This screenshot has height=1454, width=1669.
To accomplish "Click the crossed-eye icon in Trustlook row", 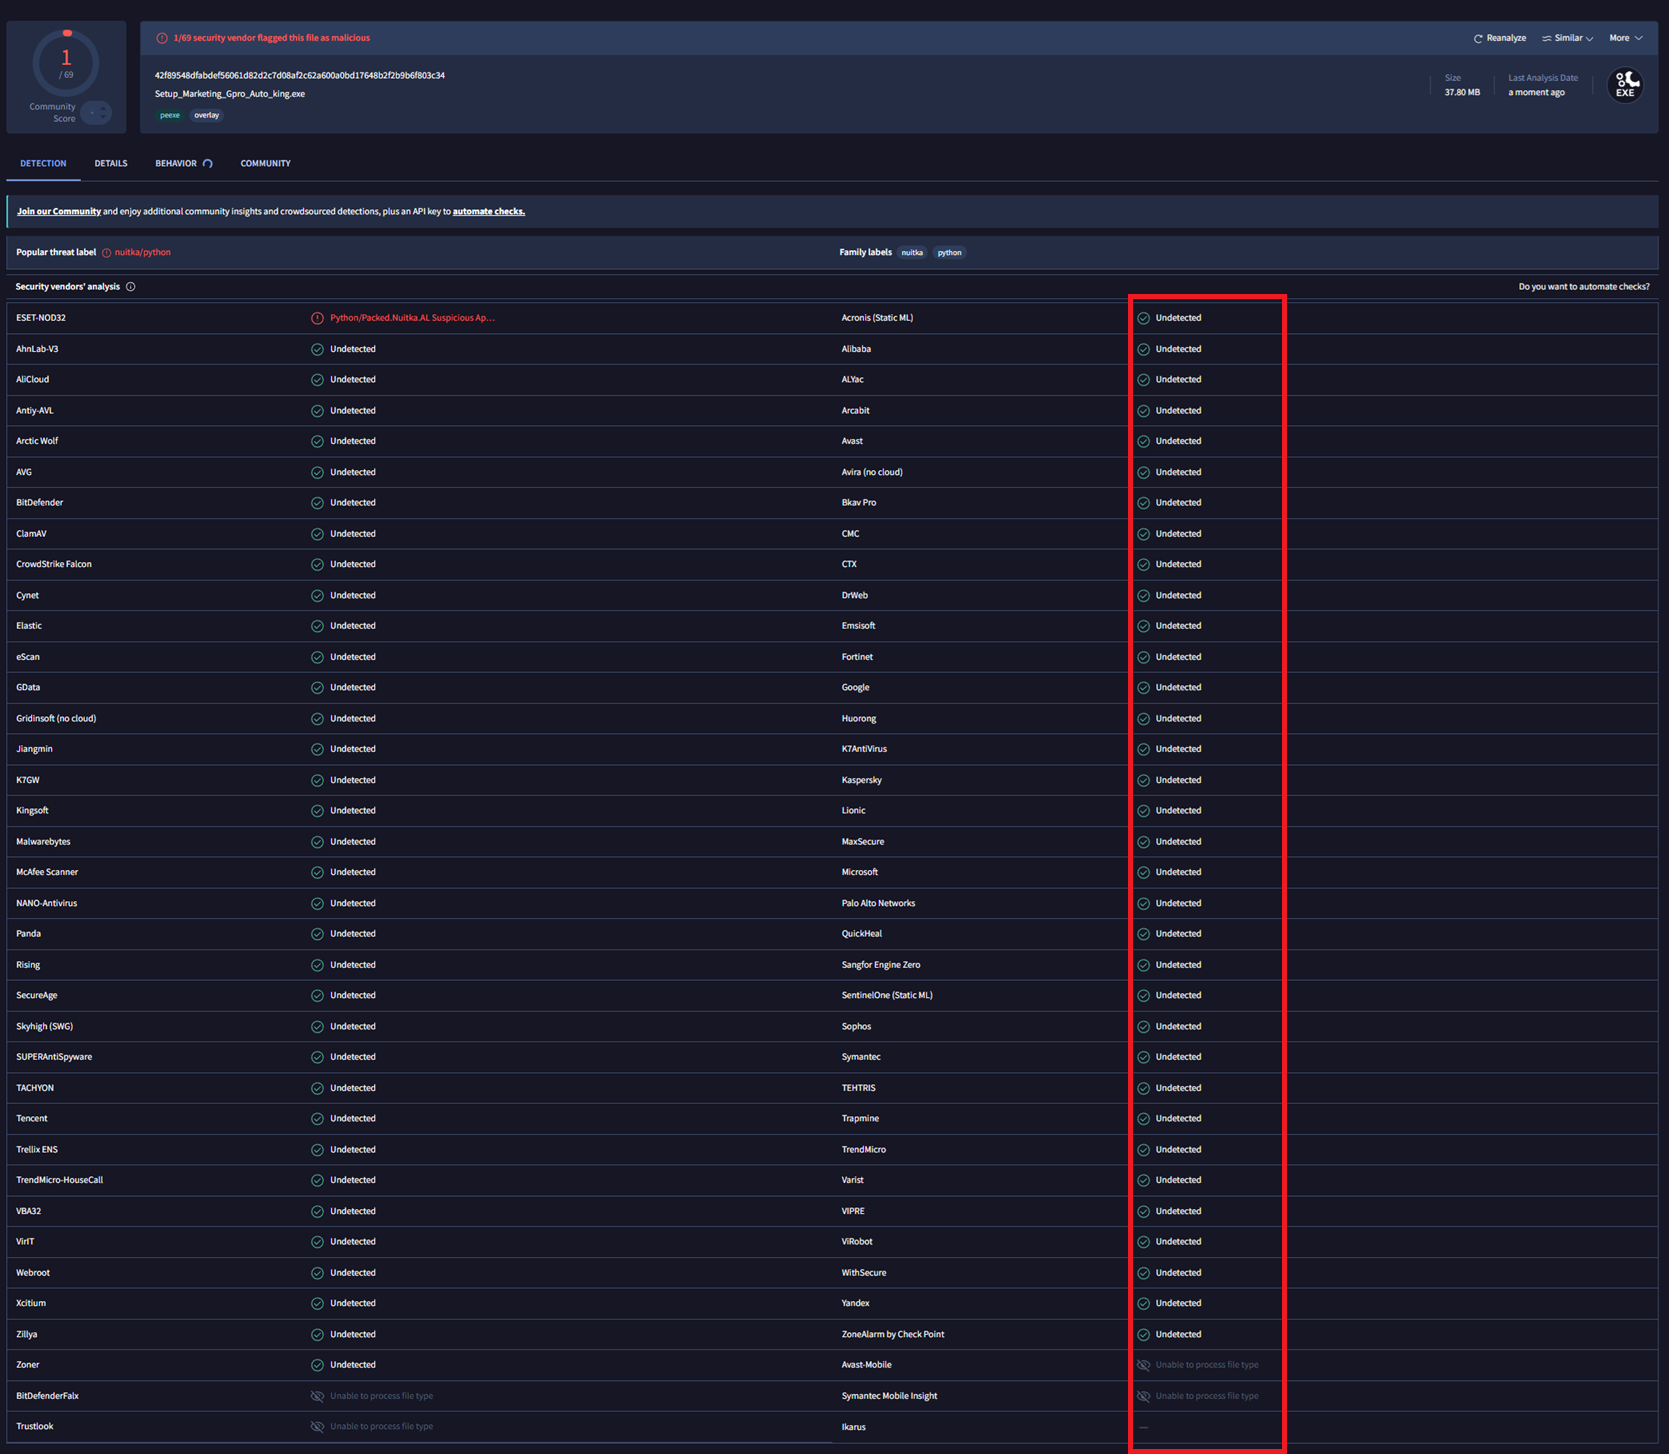I will [317, 1427].
